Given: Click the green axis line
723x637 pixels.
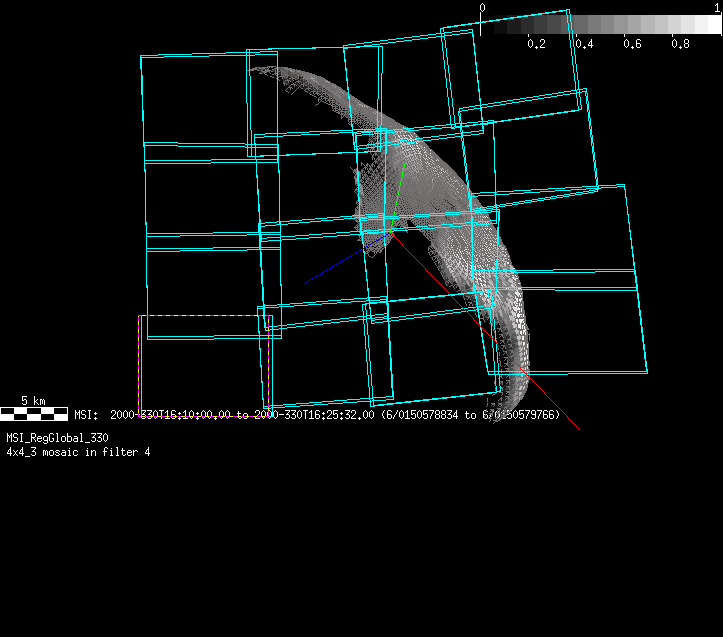Looking at the screenshot, I should [x=398, y=190].
